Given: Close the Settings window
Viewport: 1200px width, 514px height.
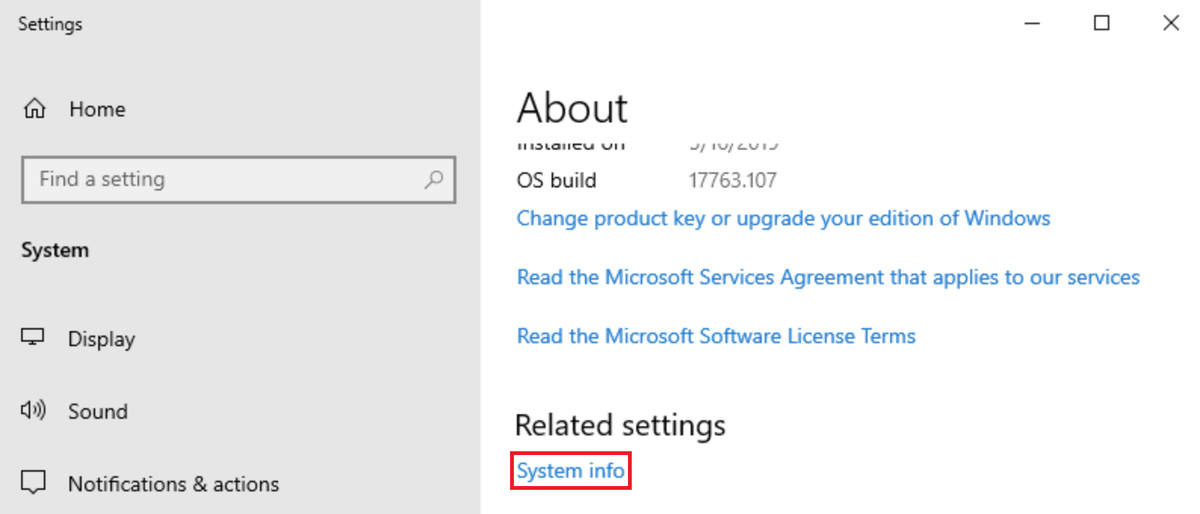Looking at the screenshot, I should pyautogui.click(x=1171, y=23).
